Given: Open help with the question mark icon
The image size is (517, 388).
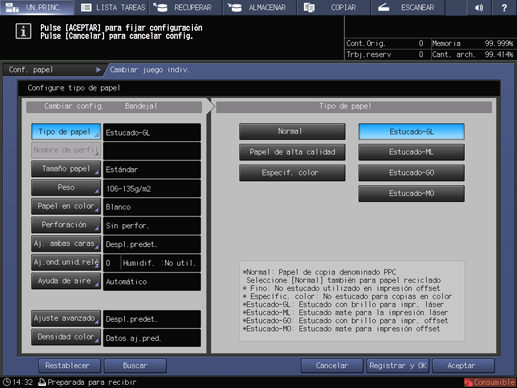Looking at the screenshot, I should click(x=504, y=7).
